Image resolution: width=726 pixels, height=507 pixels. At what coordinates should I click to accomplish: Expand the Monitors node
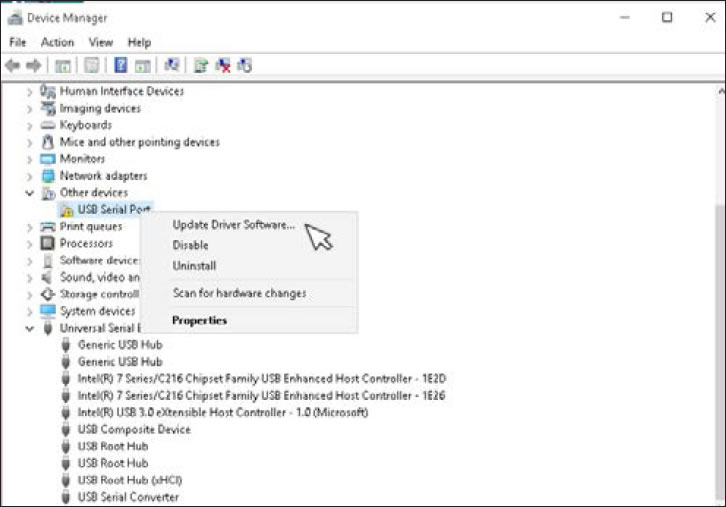coord(29,159)
